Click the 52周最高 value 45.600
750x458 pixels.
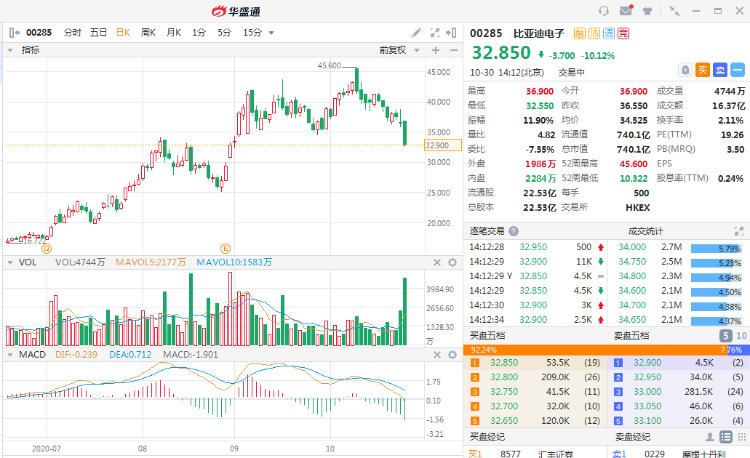tap(633, 164)
